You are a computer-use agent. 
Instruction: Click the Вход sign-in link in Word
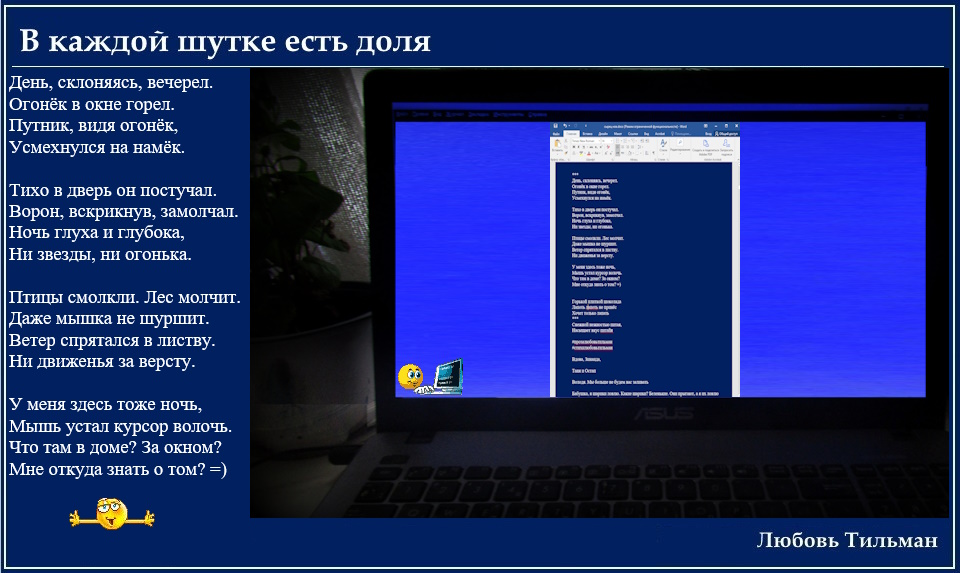point(708,133)
